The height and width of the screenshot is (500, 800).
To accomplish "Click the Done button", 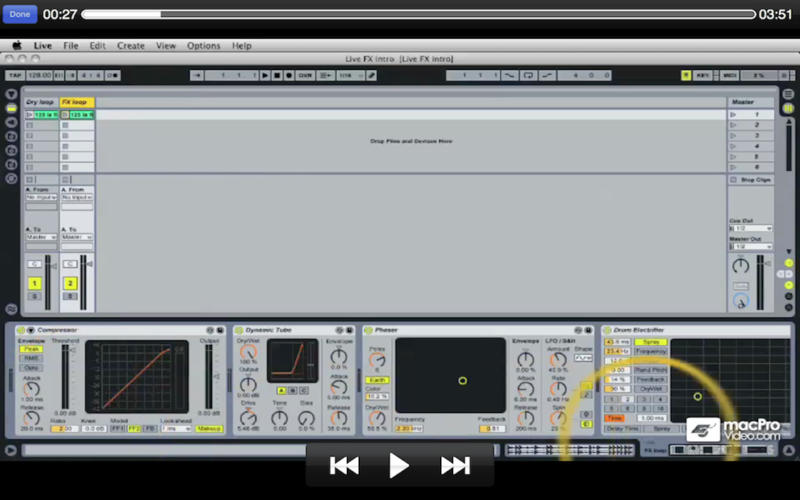I will (20, 14).
